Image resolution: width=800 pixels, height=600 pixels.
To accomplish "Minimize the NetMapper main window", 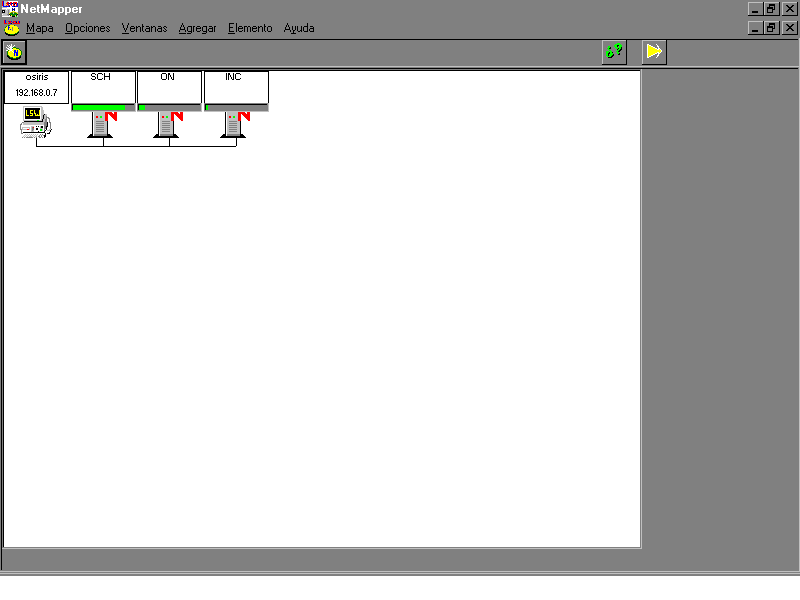I will click(755, 9).
